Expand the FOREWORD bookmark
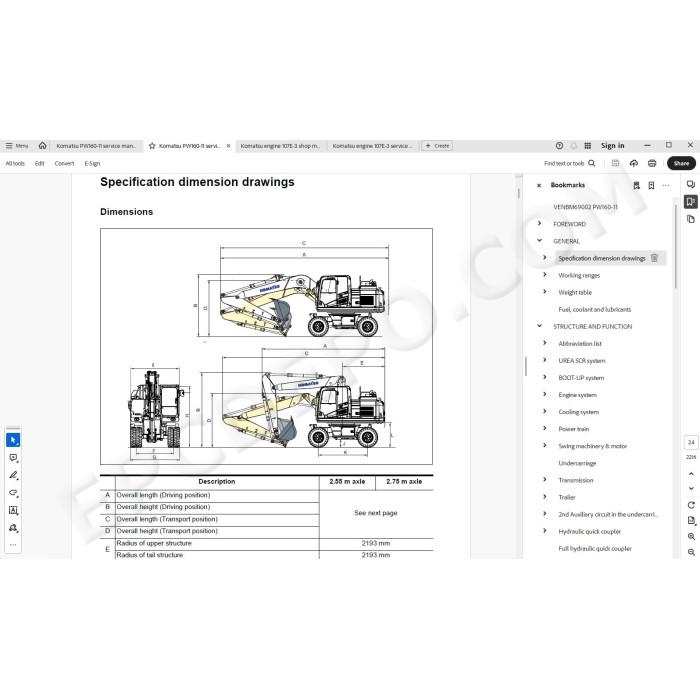The width and height of the screenshot is (700, 700). click(x=539, y=223)
